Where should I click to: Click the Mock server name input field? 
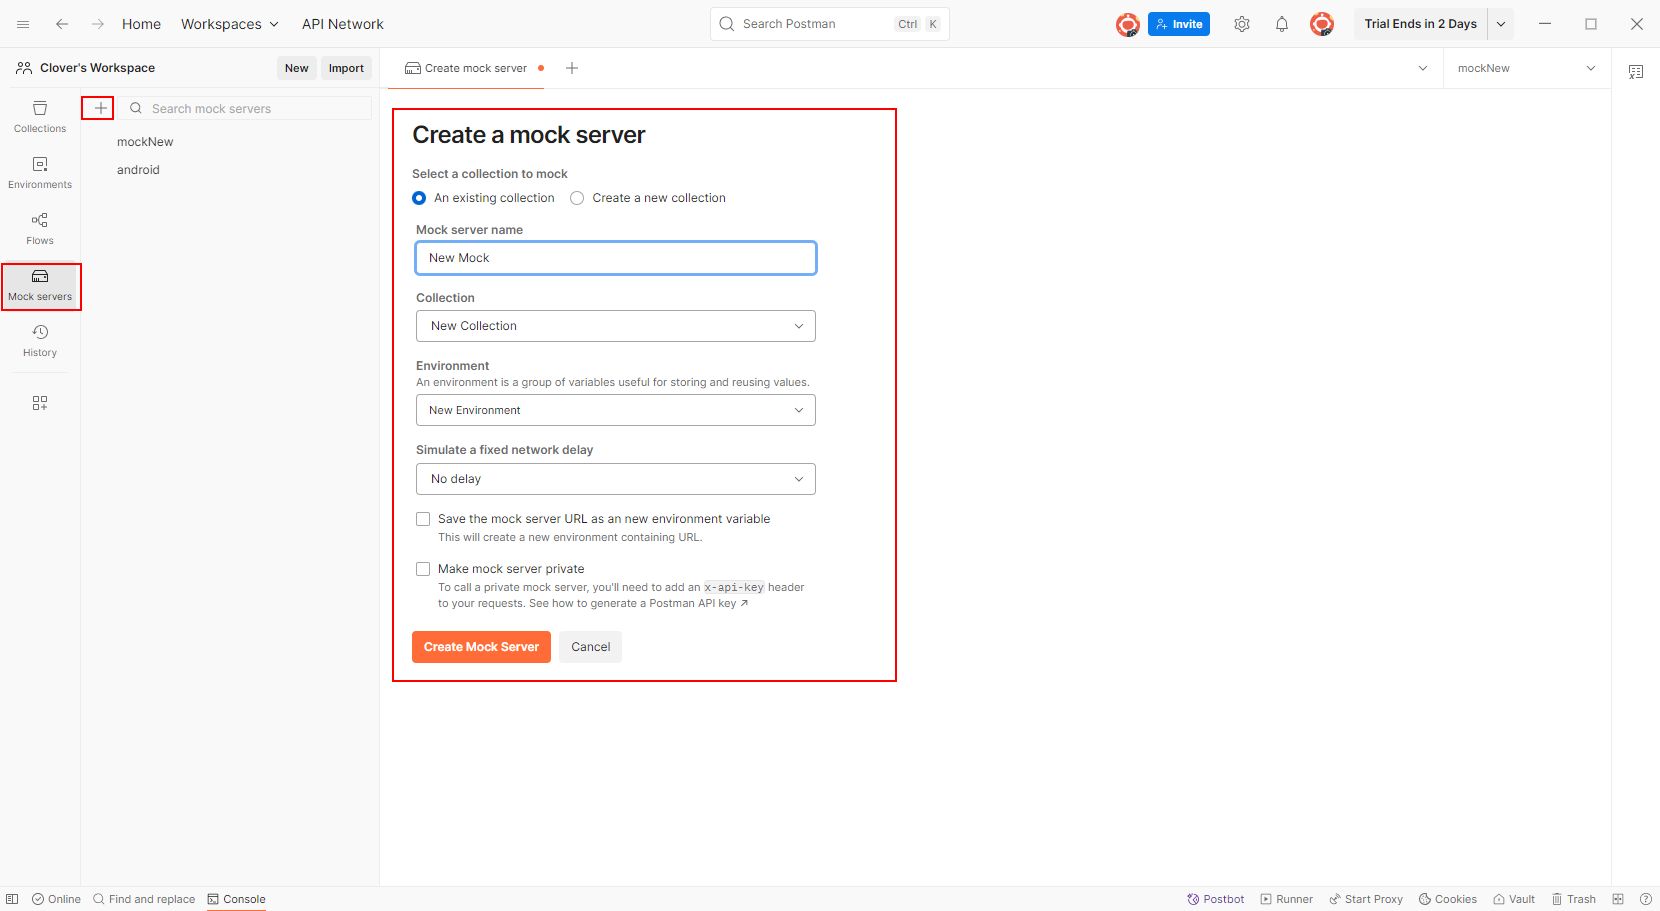point(616,258)
